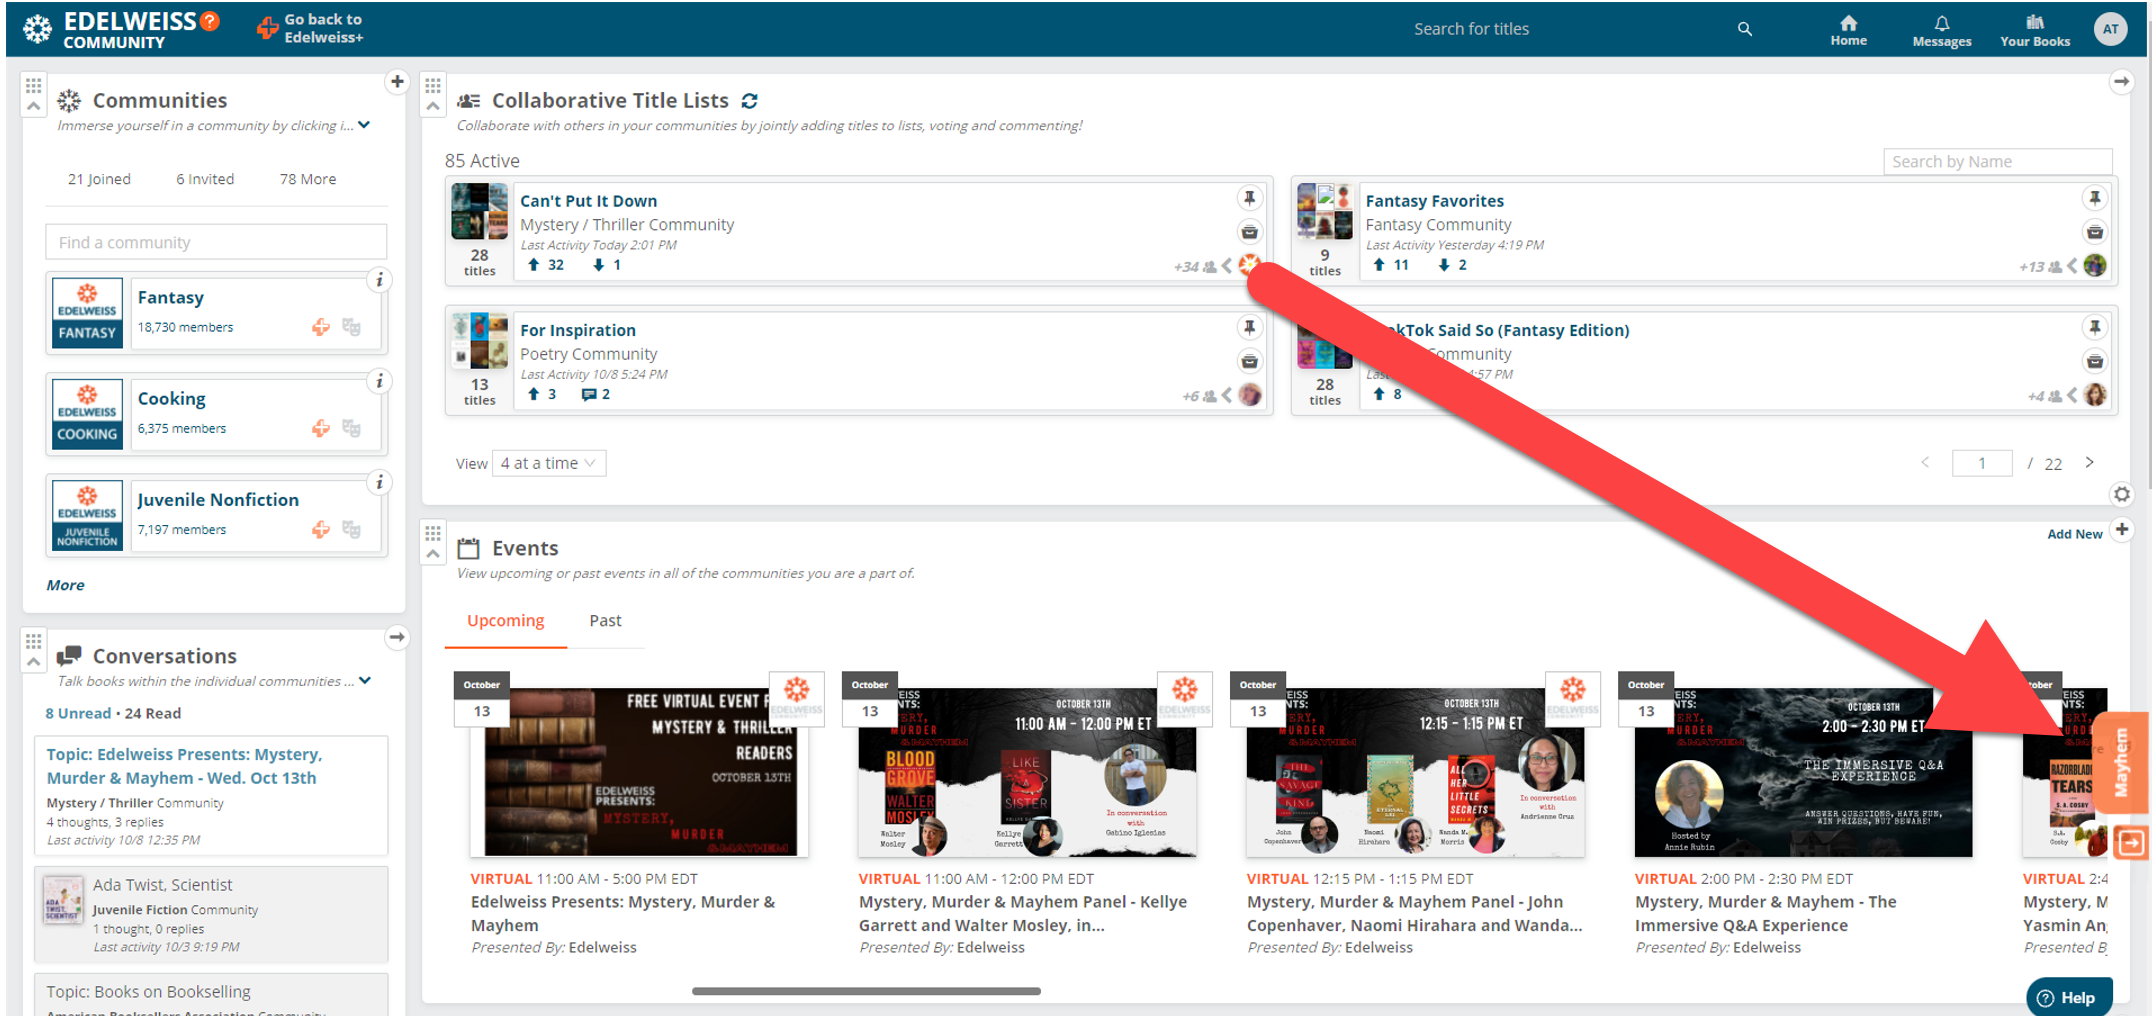Collapse Collaborative Title Lists widget
Viewport: 2152px width, 1016px height.
pyautogui.click(x=433, y=106)
